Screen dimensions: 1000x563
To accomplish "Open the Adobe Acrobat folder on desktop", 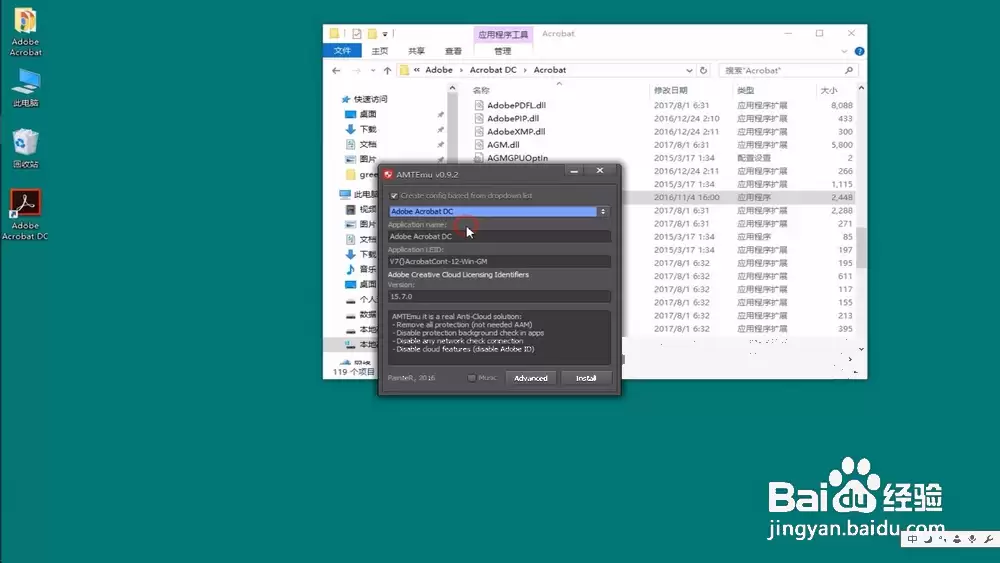I will [x=25, y=32].
